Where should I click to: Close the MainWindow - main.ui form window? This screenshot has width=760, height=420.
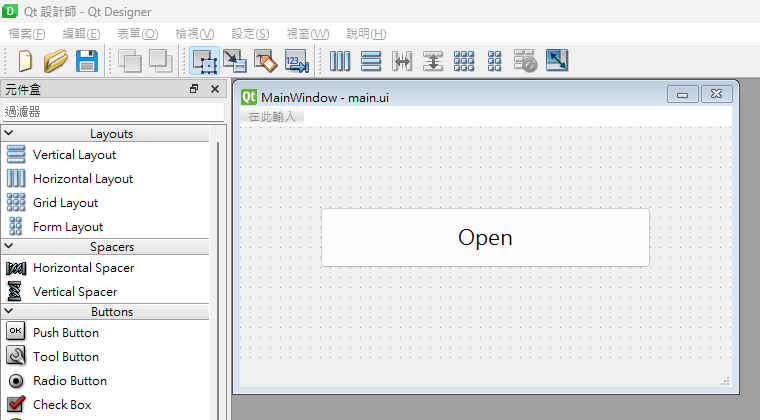[716, 94]
